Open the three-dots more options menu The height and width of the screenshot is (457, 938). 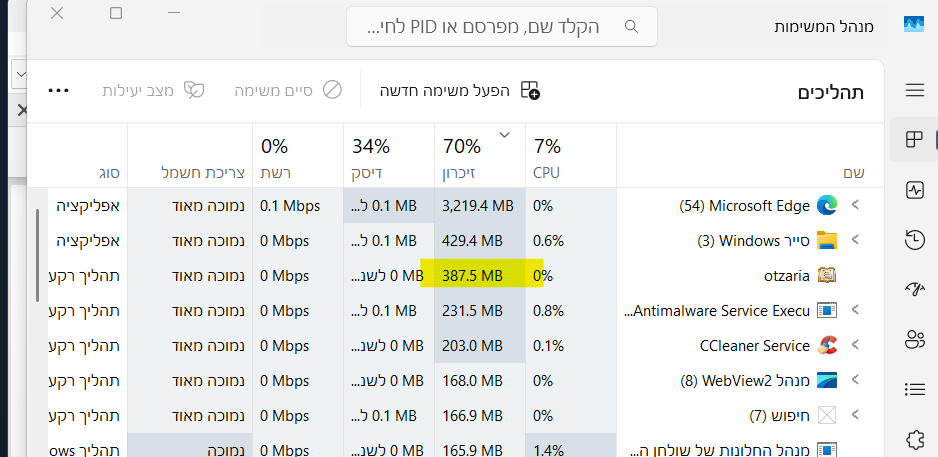click(x=59, y=90)
